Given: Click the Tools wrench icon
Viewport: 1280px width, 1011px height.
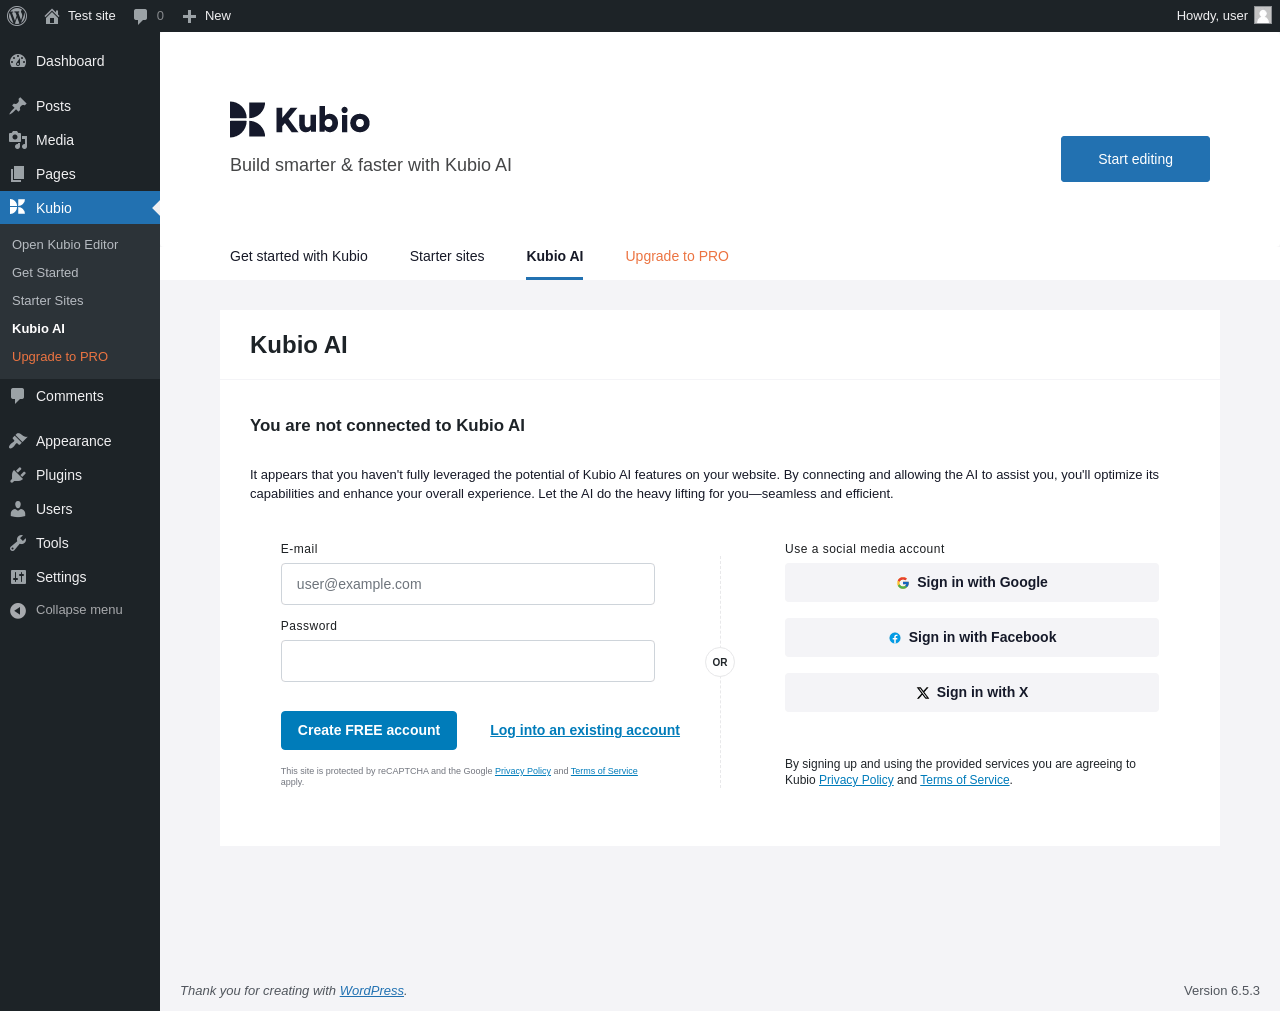Looking at the screenshot, I should [18, 543].
